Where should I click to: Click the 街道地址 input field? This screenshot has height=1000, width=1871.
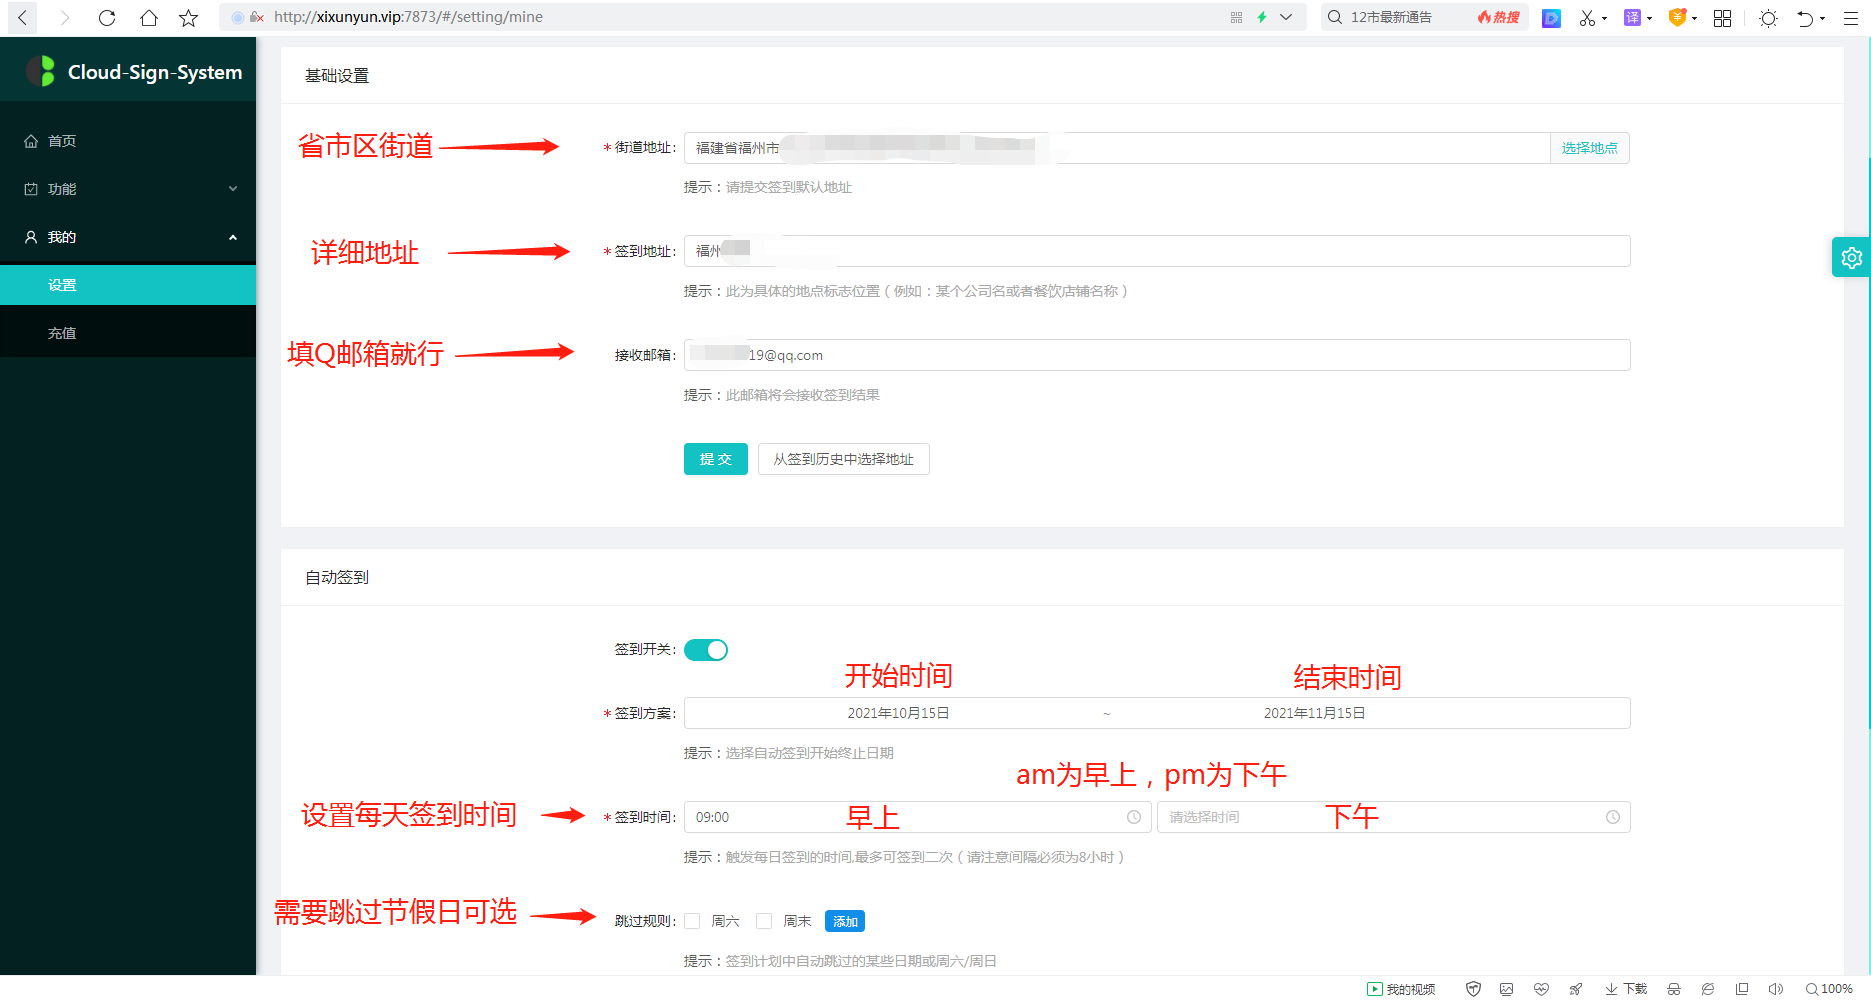[x=1117, y=148]
